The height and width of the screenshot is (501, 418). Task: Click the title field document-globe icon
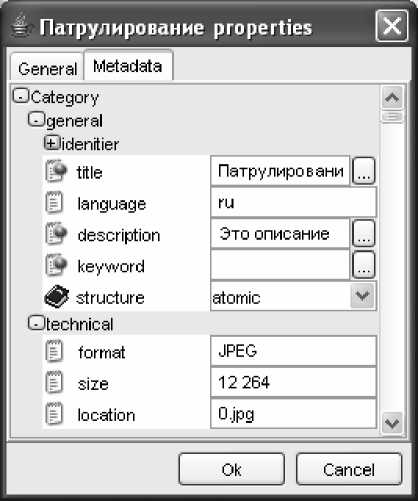56,171
